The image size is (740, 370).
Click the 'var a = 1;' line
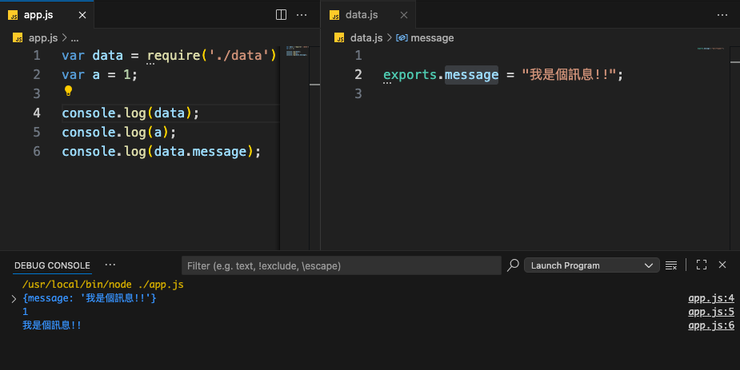[x=100, y=75]
